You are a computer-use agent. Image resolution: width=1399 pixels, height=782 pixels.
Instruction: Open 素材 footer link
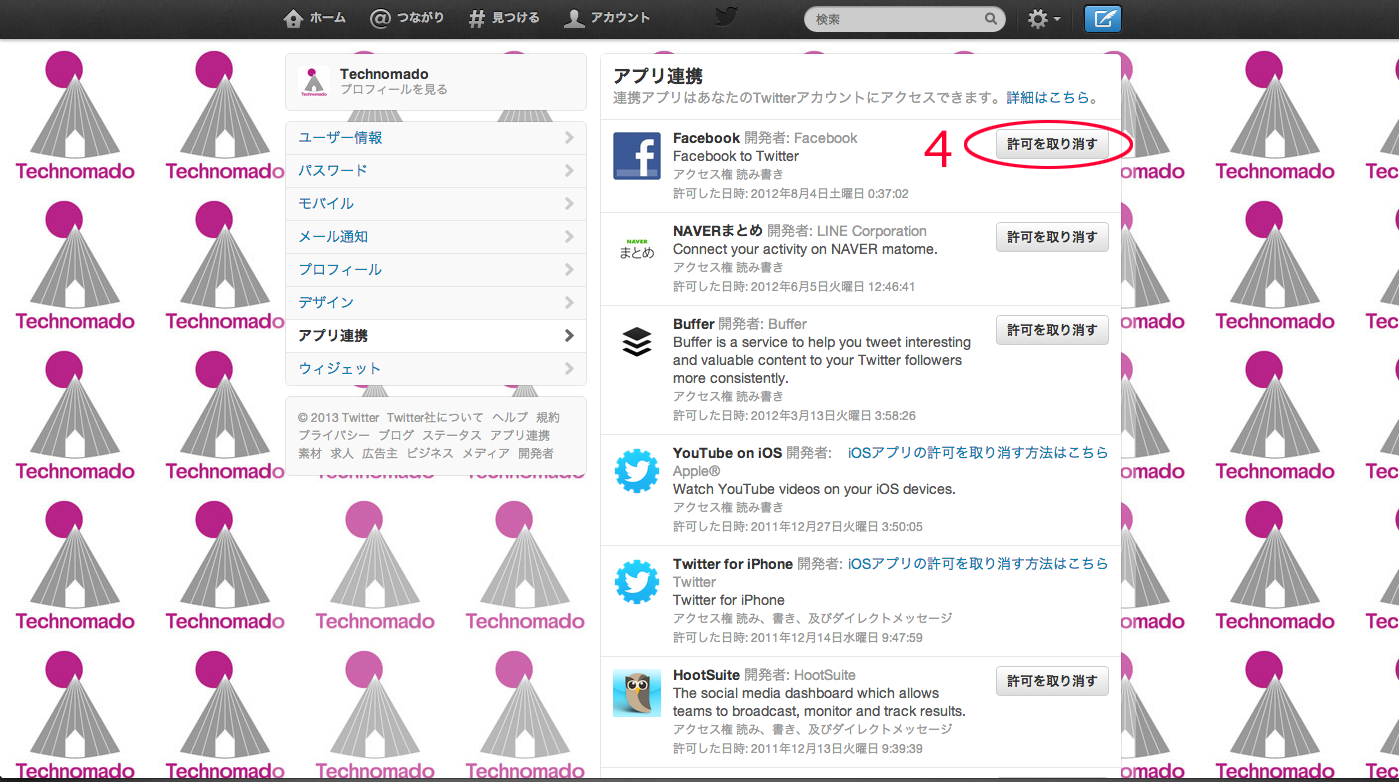click(x=310, y=454)
